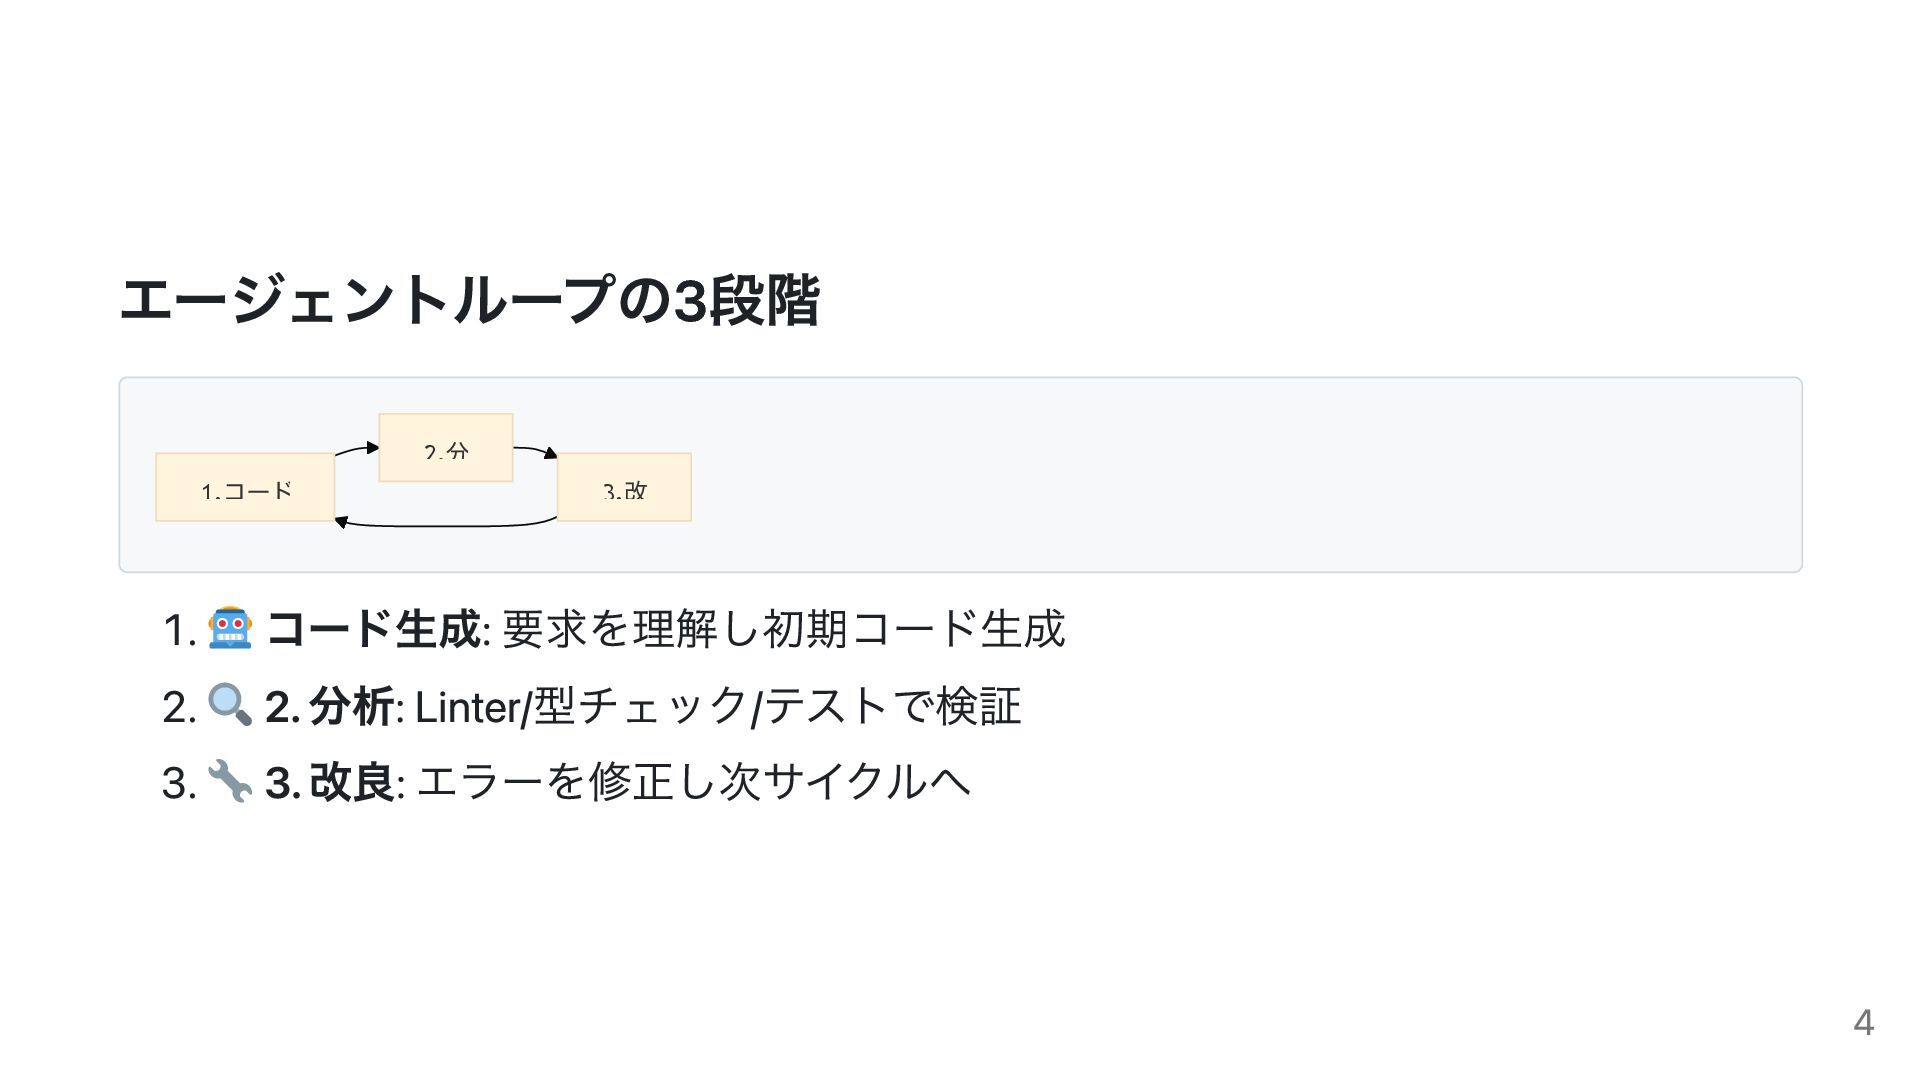Click the text エラーを修正し次サイクルへ
1920x1080 pixels.
pyautogui.click(x=693, y=782)
